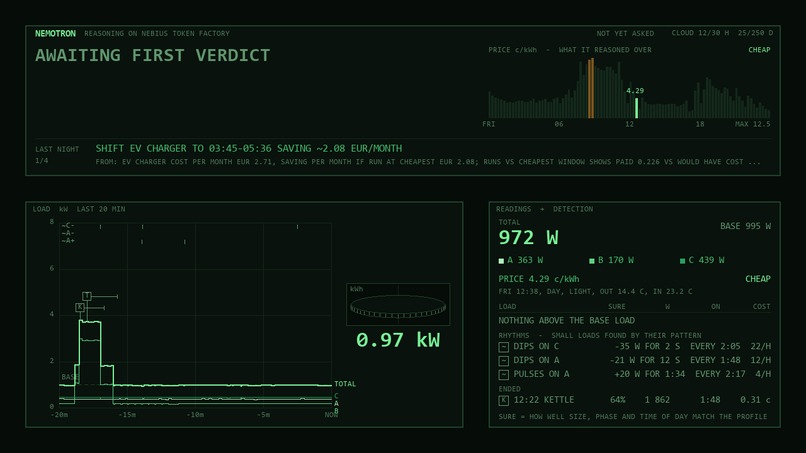Click the rhythm icon beside PULSES ON A
Screen dimensions: 806x453
(503, 375)
